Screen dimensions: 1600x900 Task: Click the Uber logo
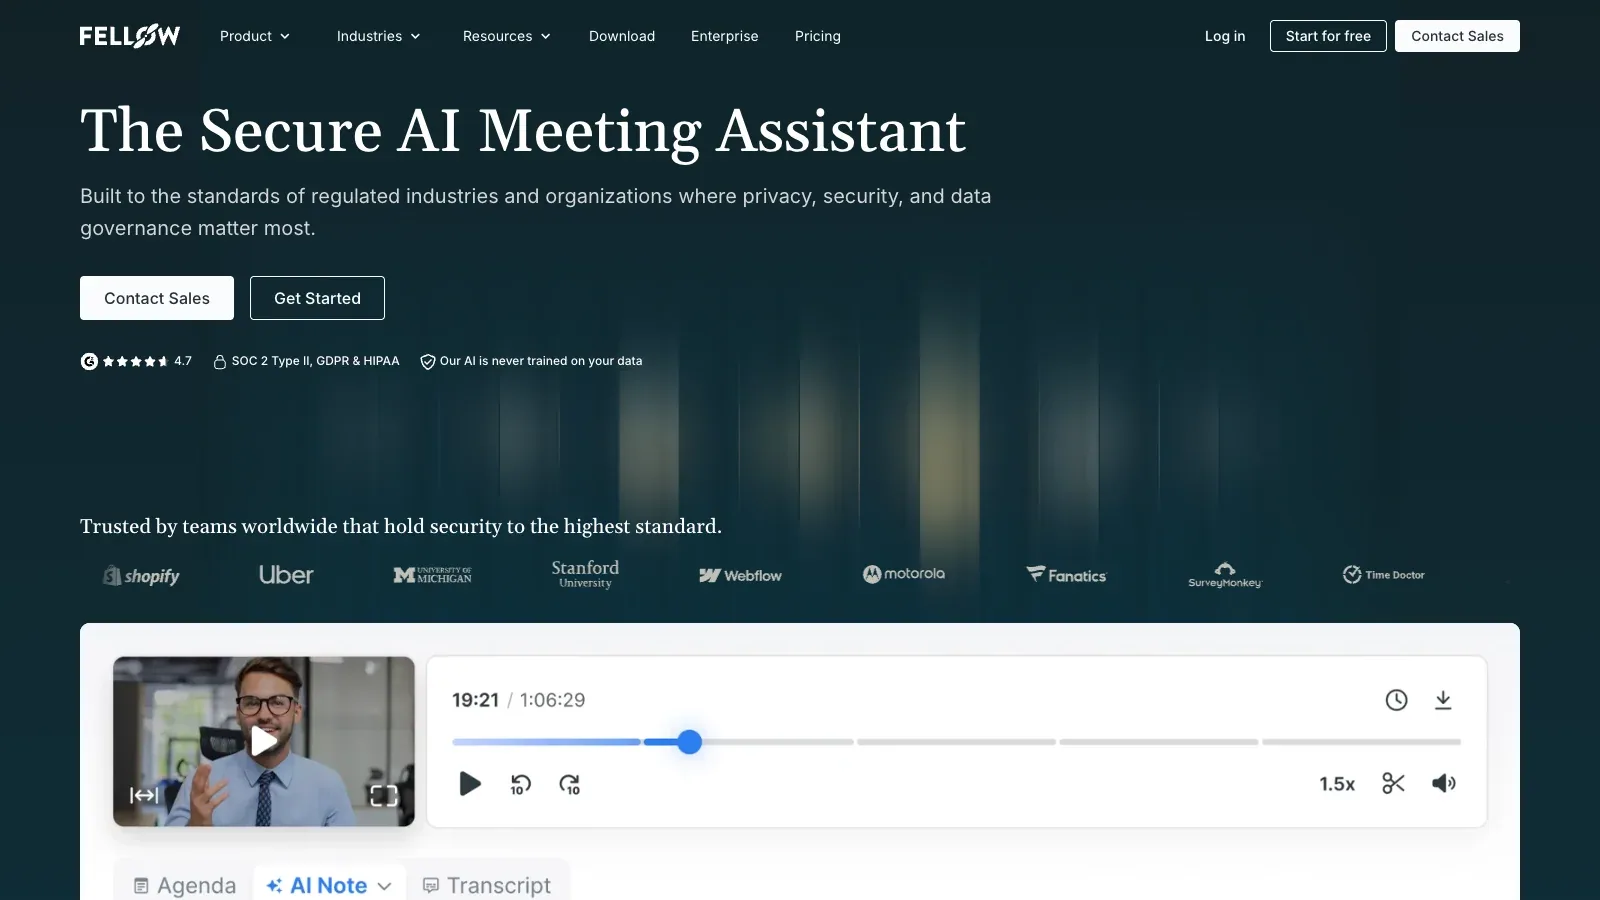click(x=286, y=575)
